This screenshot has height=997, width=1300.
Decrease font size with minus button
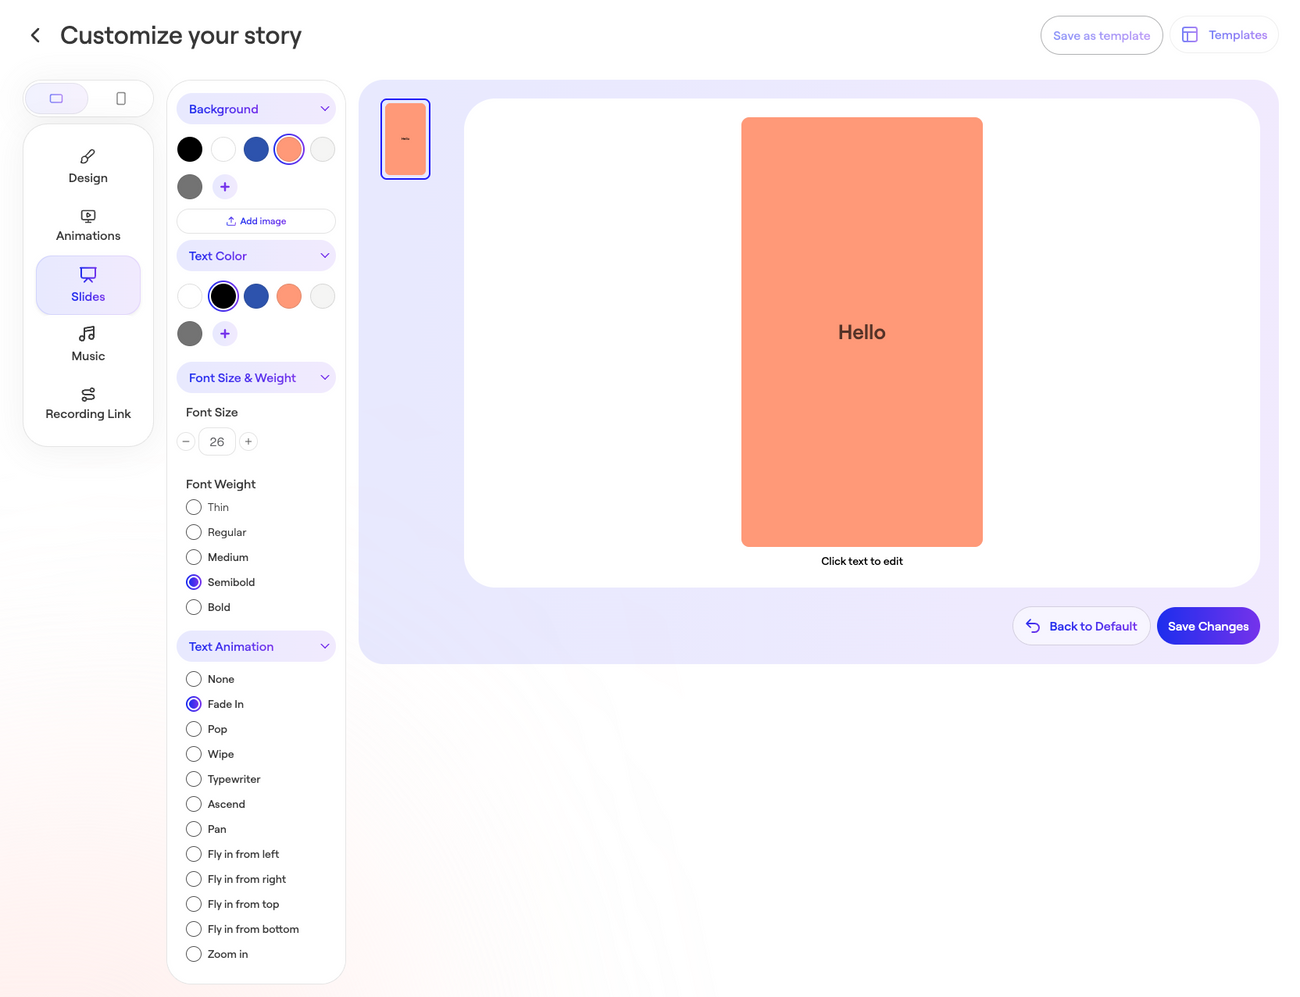coord(186,442)
